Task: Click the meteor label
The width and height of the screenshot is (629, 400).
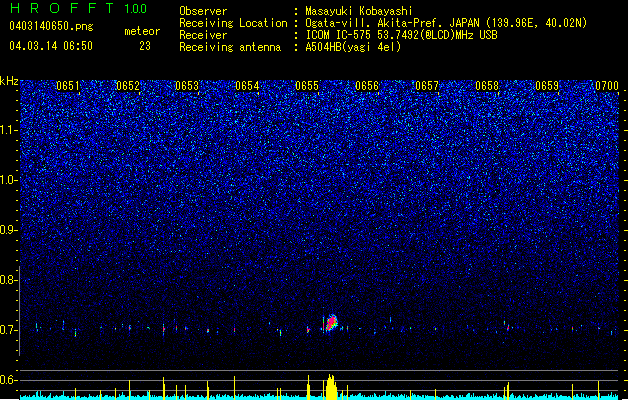Action: (142, 31)
